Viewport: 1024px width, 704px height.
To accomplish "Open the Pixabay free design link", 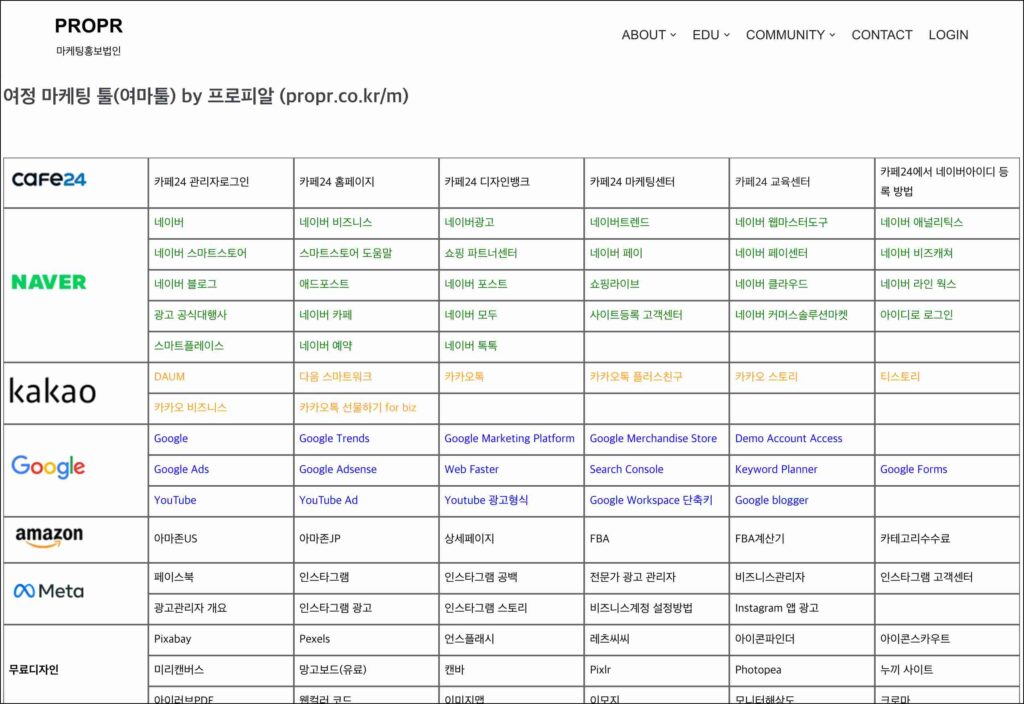I will coord(172,639).
